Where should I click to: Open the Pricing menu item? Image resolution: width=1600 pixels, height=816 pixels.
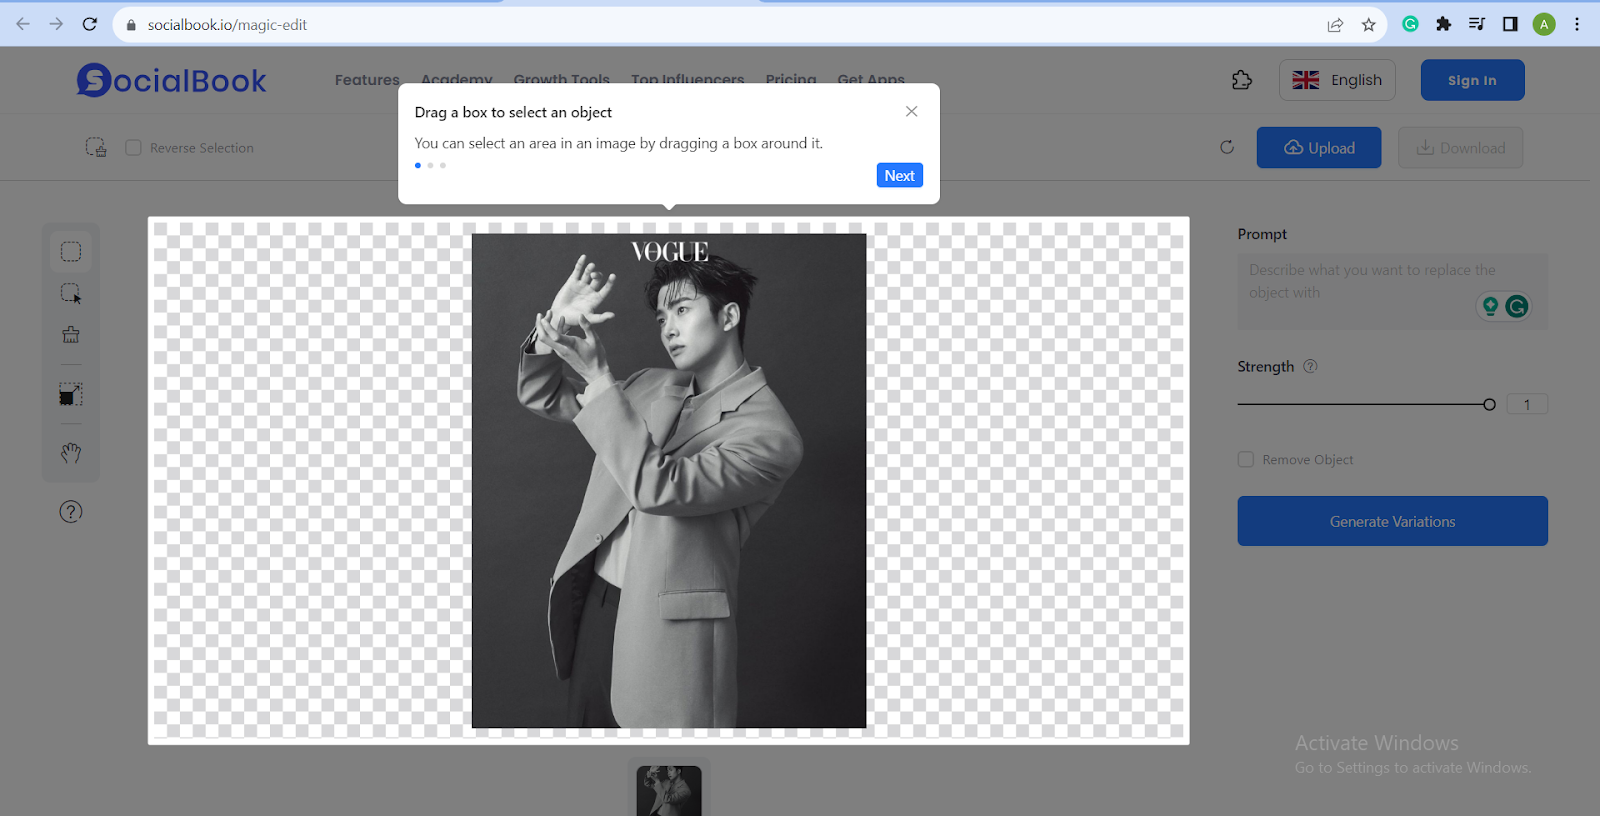point(791,80)
